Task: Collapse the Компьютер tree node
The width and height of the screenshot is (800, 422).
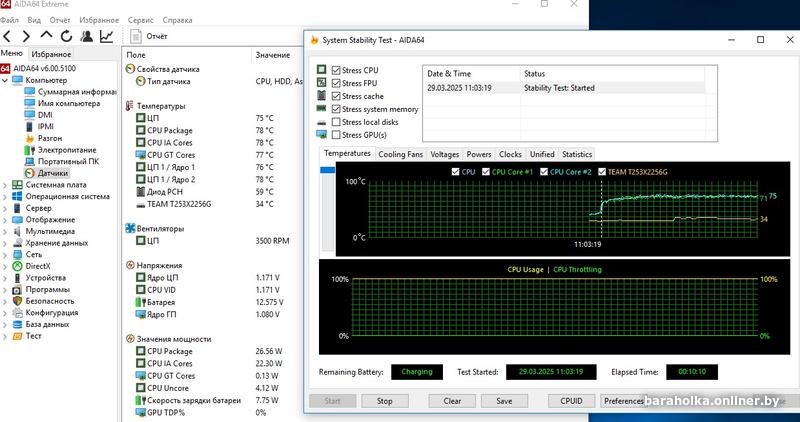Action: [5, 81]
